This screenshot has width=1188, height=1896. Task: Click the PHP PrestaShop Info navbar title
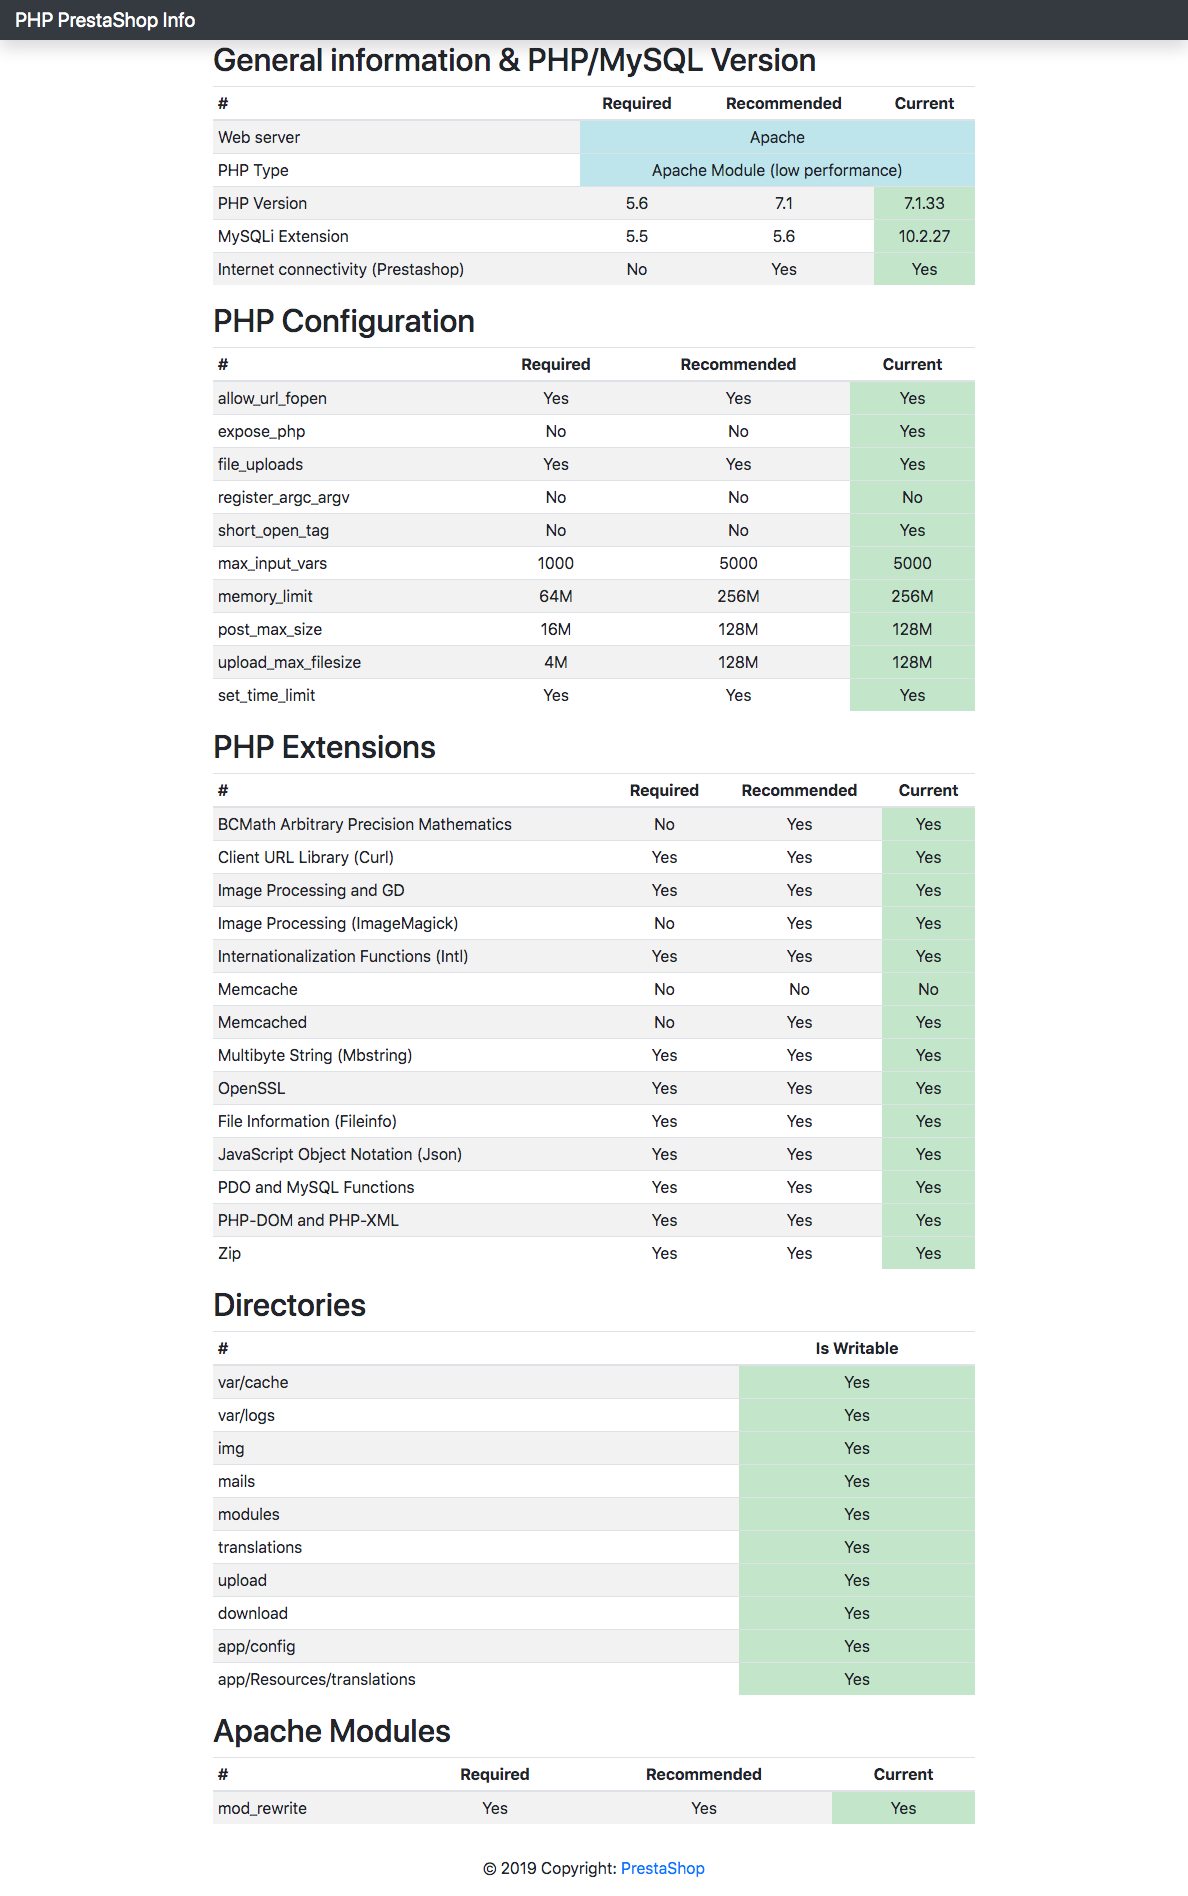(105, 20)
